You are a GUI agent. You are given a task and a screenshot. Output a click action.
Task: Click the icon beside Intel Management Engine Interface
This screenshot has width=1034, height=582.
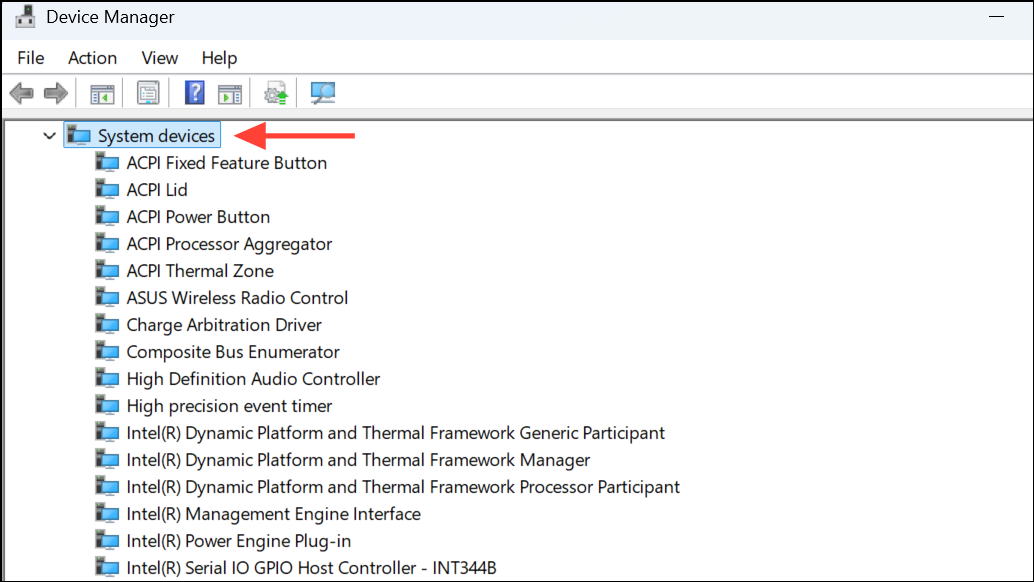coord(107,513)
